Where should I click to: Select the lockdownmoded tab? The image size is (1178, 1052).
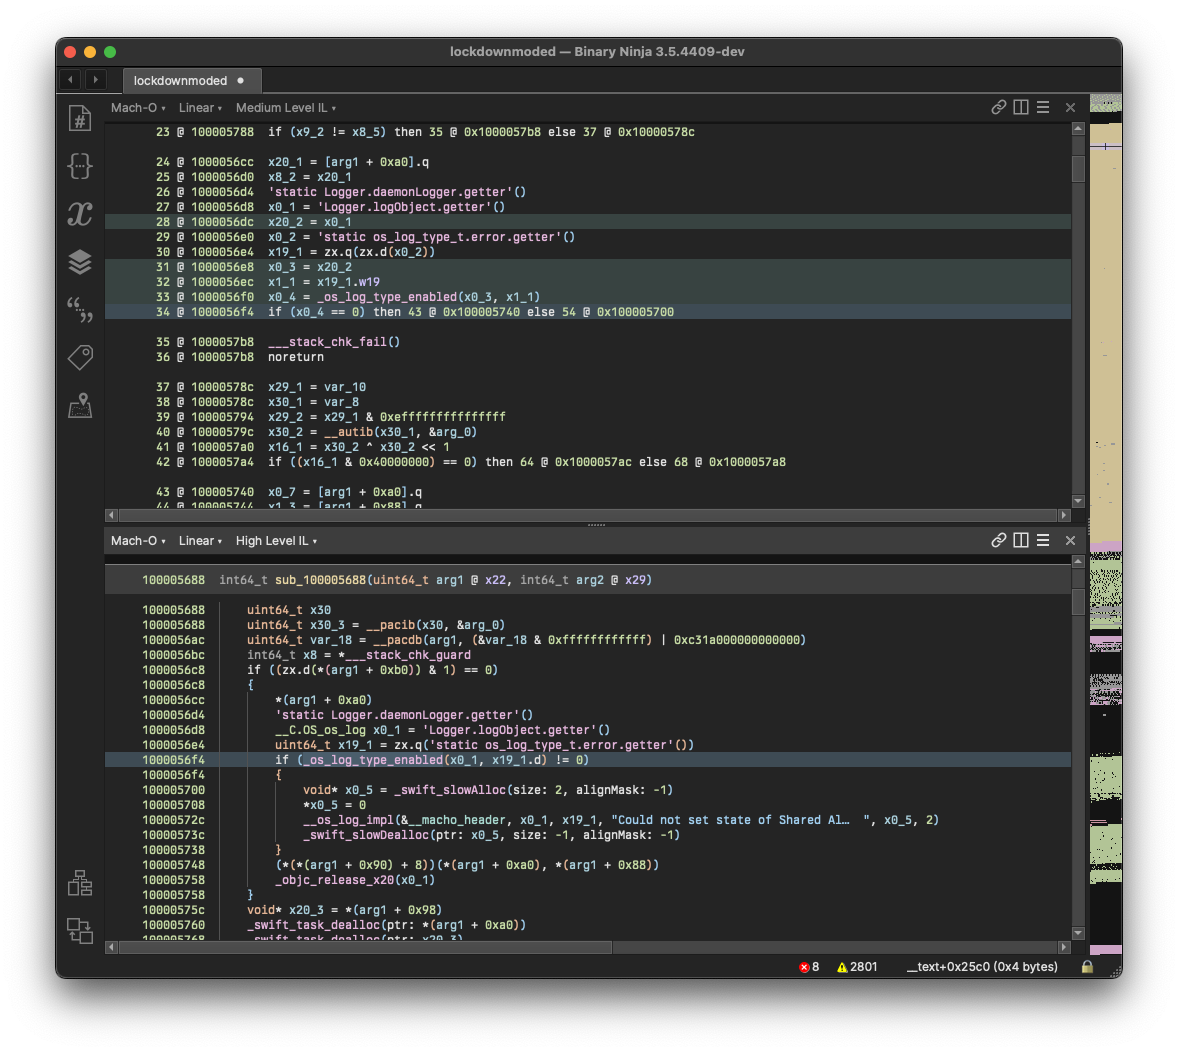[x=183, y=80]
